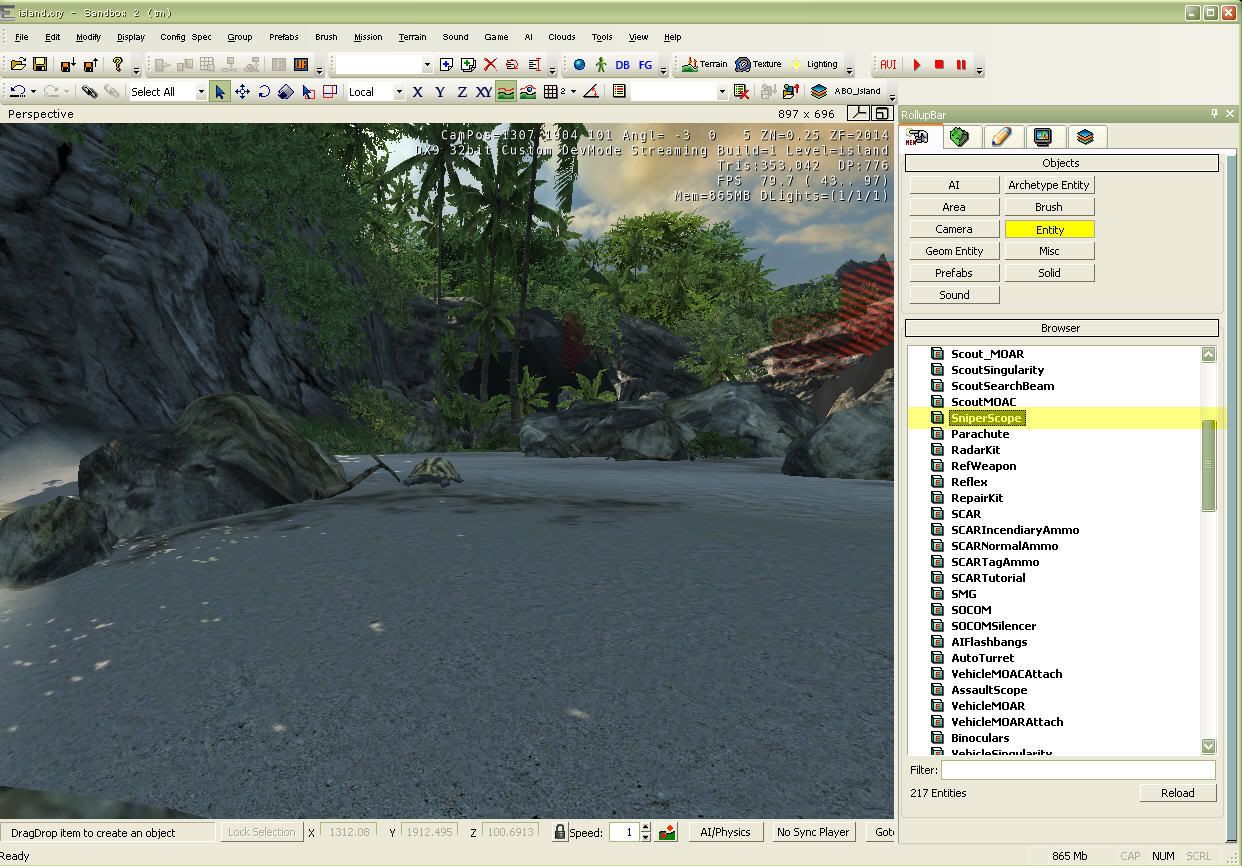Select the Rotate object tool
This screenshot has height=866, width=1242.
(x=264, y=92)
